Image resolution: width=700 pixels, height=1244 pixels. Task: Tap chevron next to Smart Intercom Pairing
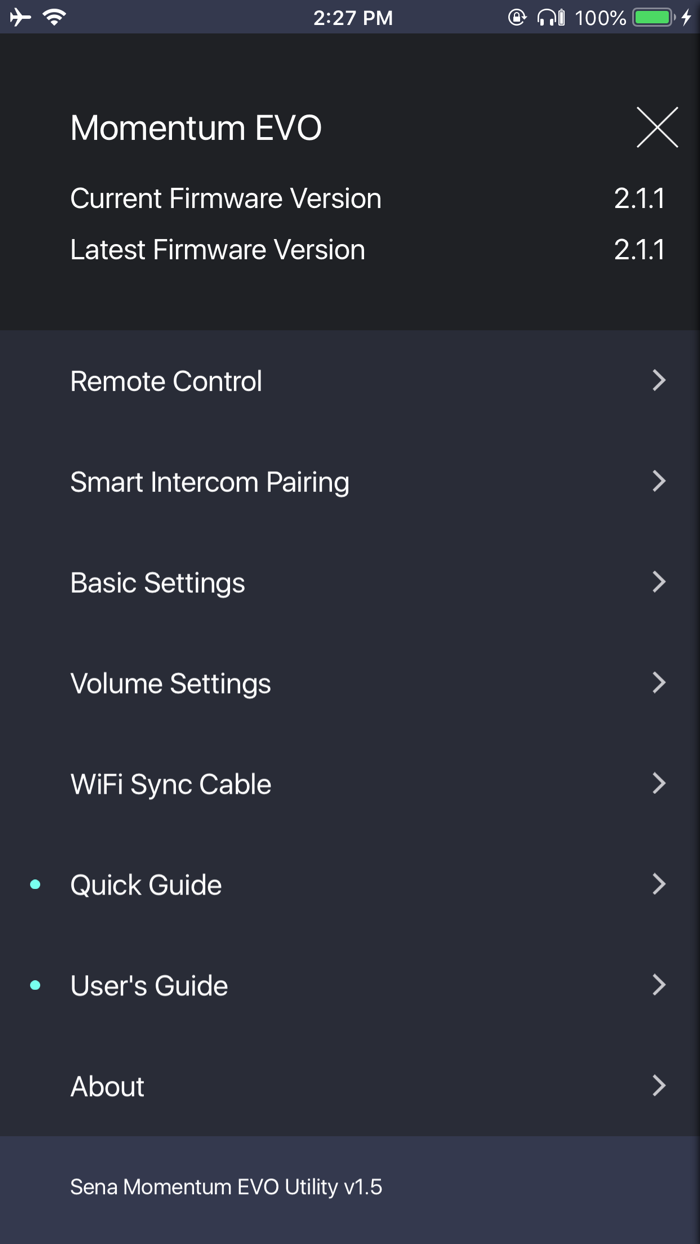[x=659, y=481]
